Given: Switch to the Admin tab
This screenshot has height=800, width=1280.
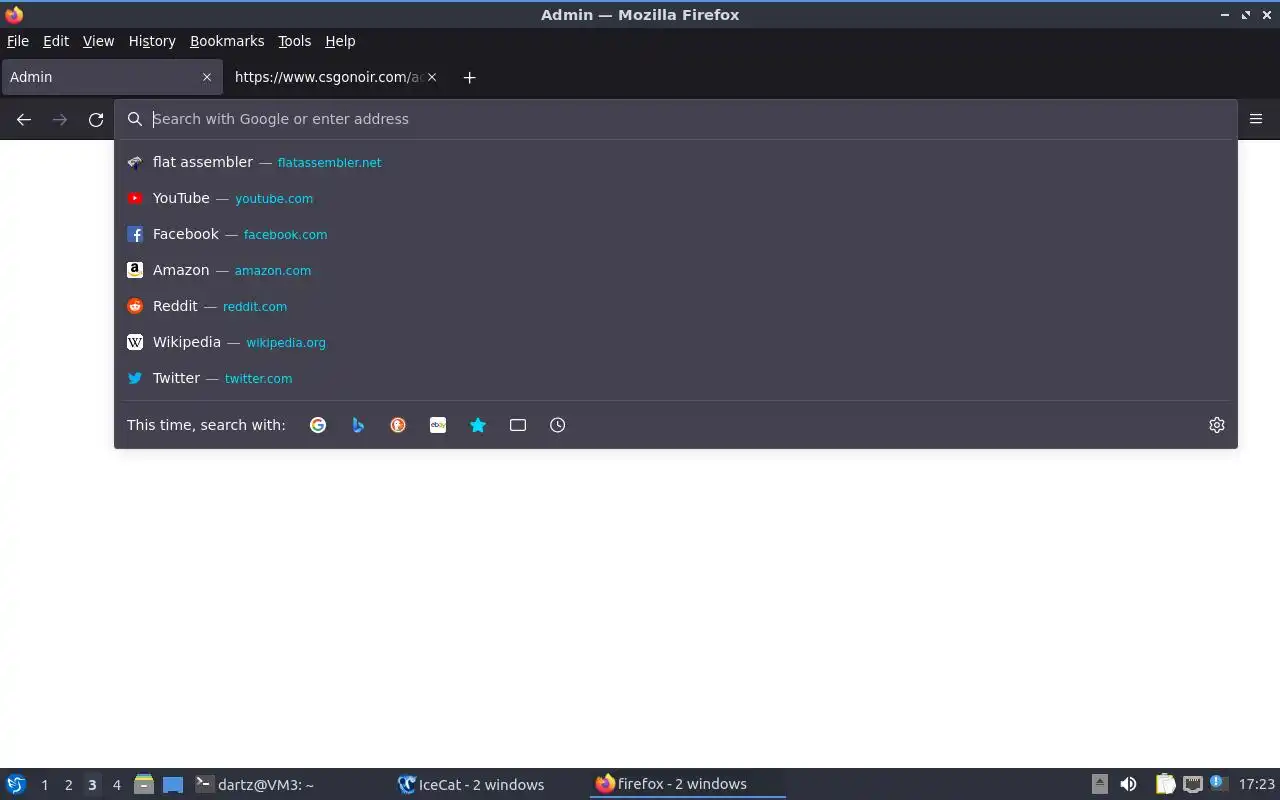Looking at the screenshot, I should coord(110,77).
